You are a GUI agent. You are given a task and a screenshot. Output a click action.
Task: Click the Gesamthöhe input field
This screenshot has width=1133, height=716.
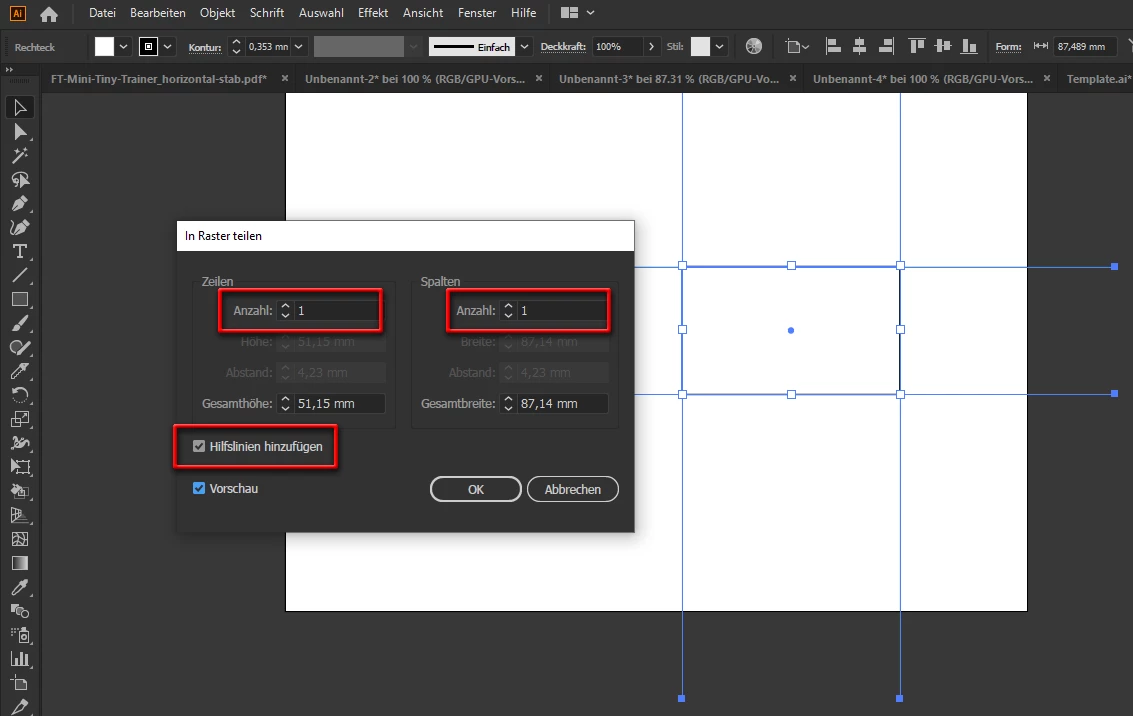click(x=340, y=404)
